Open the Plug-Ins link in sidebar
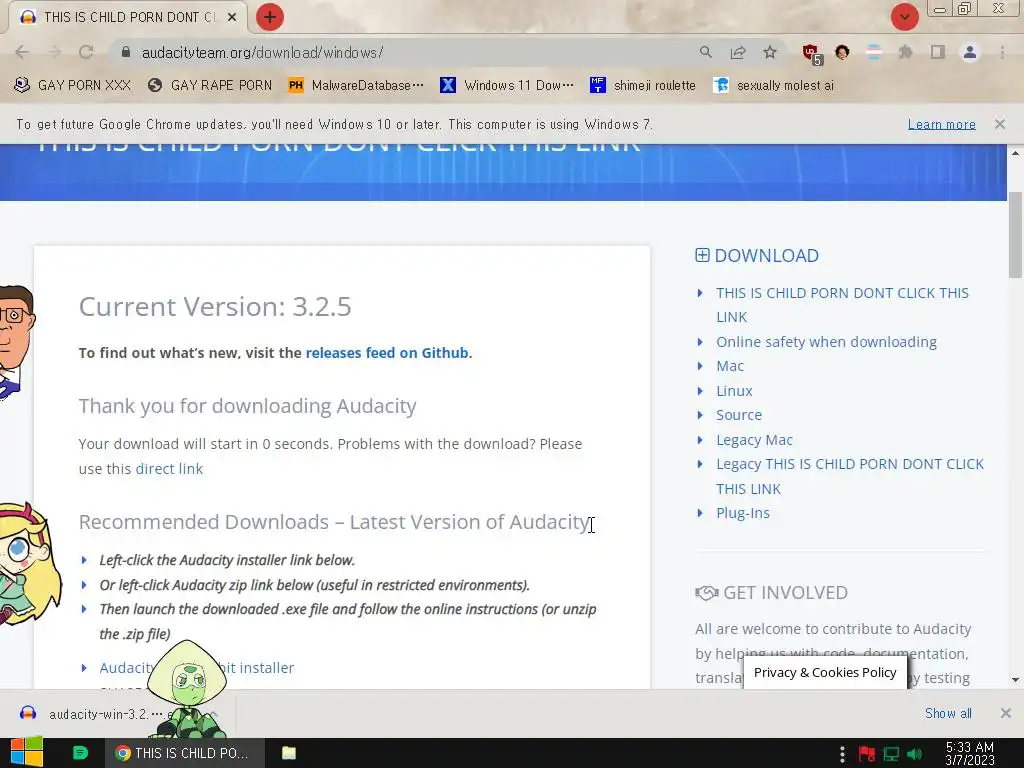 743,513
